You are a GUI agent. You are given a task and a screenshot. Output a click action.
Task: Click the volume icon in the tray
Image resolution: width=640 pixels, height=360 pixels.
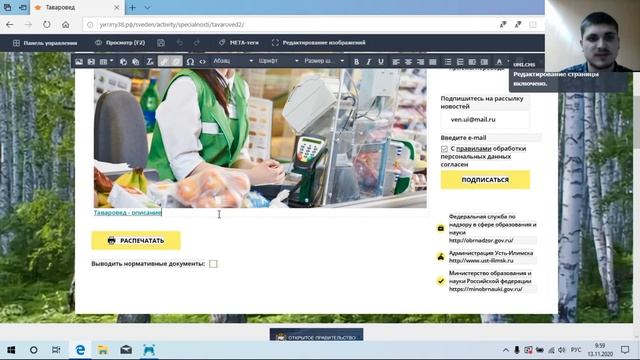tap(562, 350)
